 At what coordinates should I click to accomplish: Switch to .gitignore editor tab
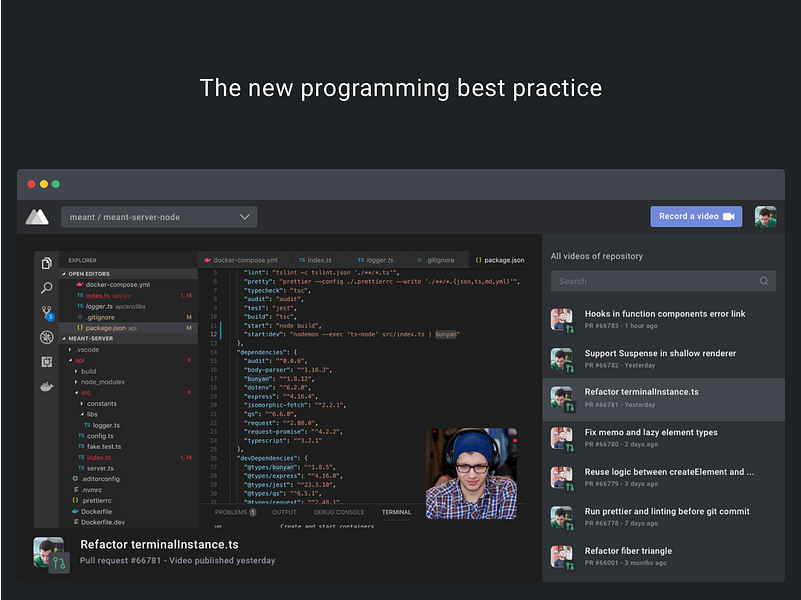438,260
